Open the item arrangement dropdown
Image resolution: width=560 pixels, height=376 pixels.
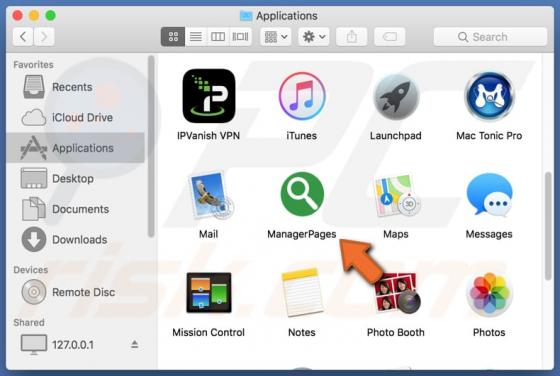(275, 36)
